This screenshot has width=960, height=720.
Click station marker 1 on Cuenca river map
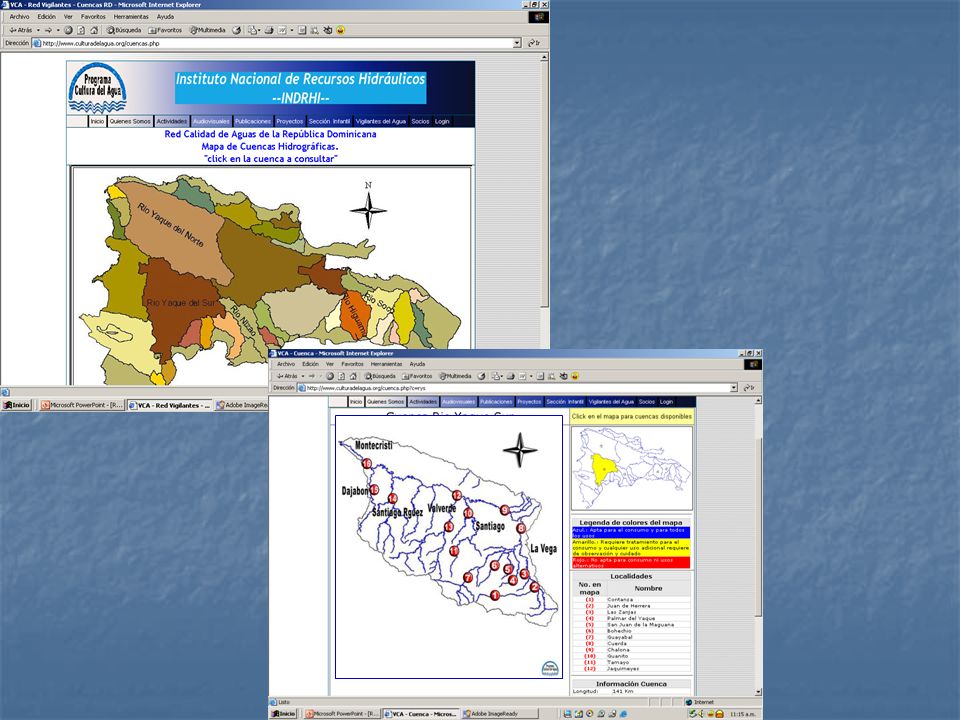click(495, 595)
